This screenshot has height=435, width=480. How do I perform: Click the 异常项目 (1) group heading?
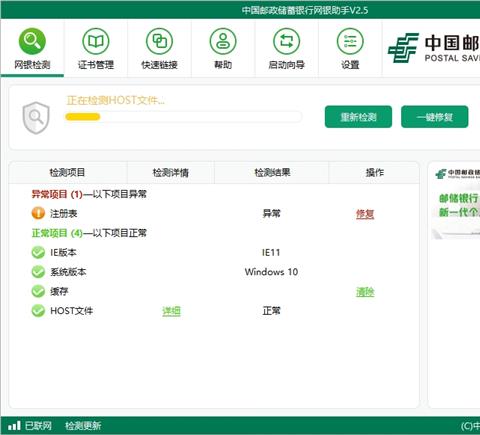[89, 194]
